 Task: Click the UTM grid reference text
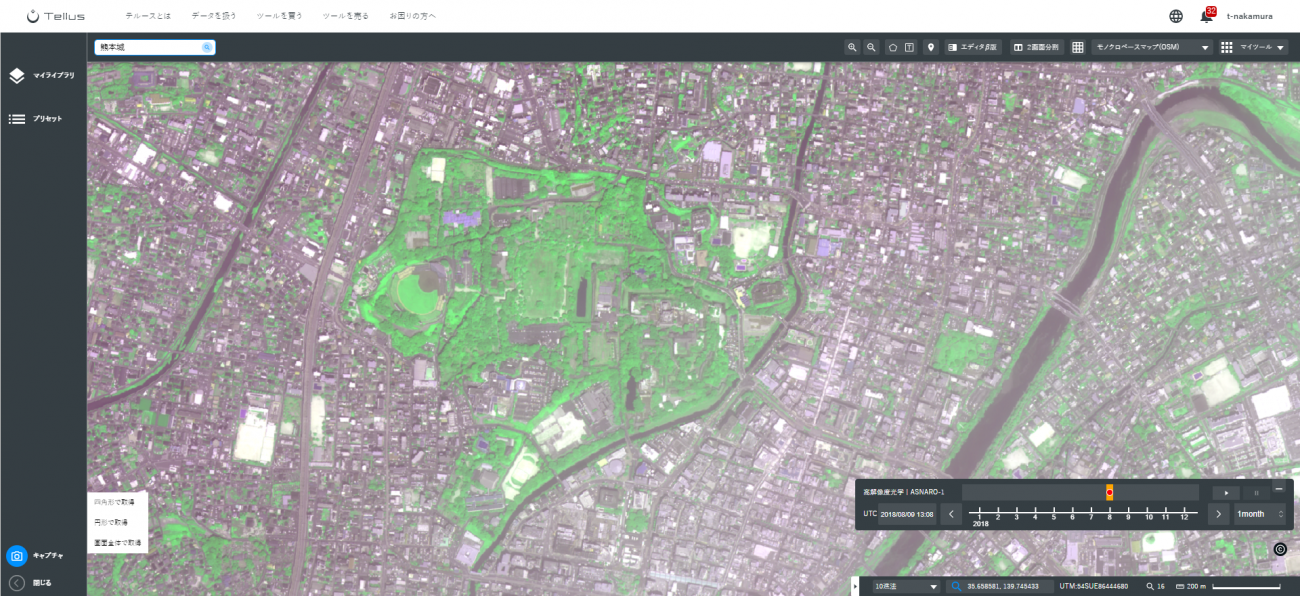pos(1094,586)
